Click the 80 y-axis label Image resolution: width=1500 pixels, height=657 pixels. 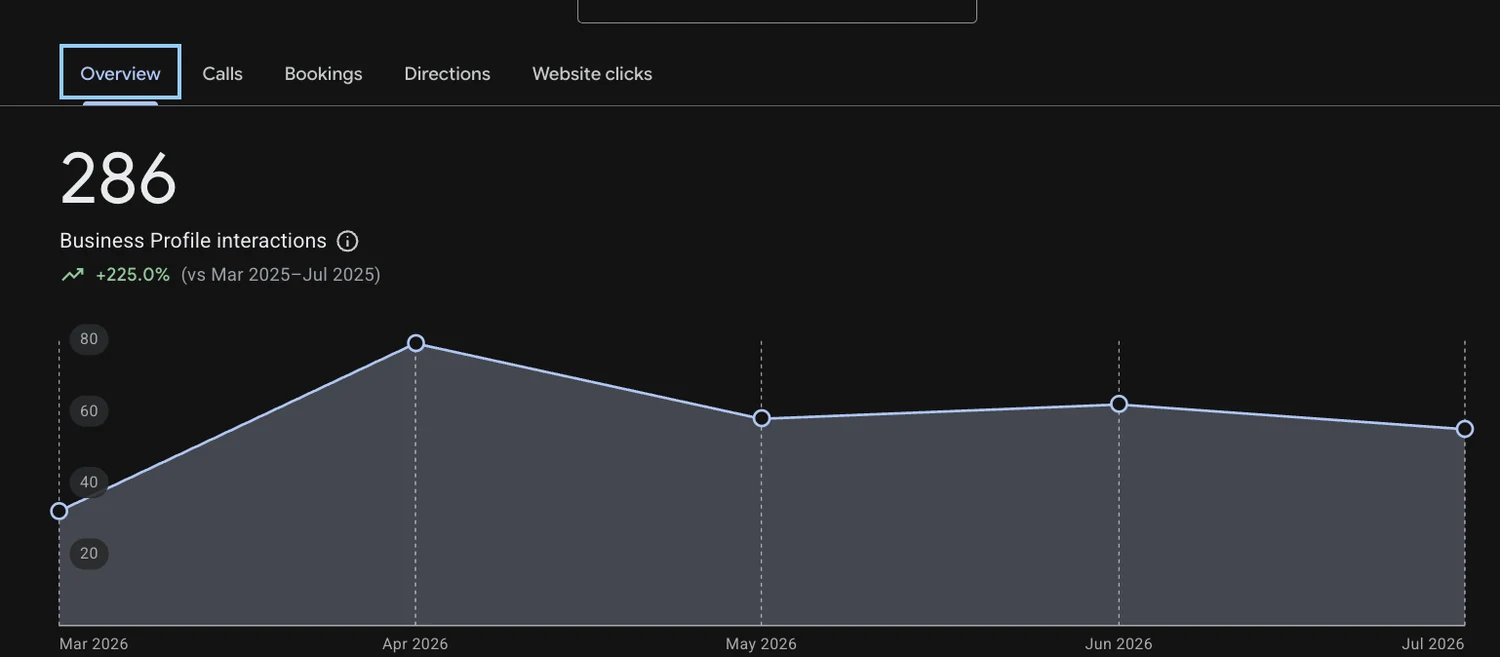pos(89,339)
